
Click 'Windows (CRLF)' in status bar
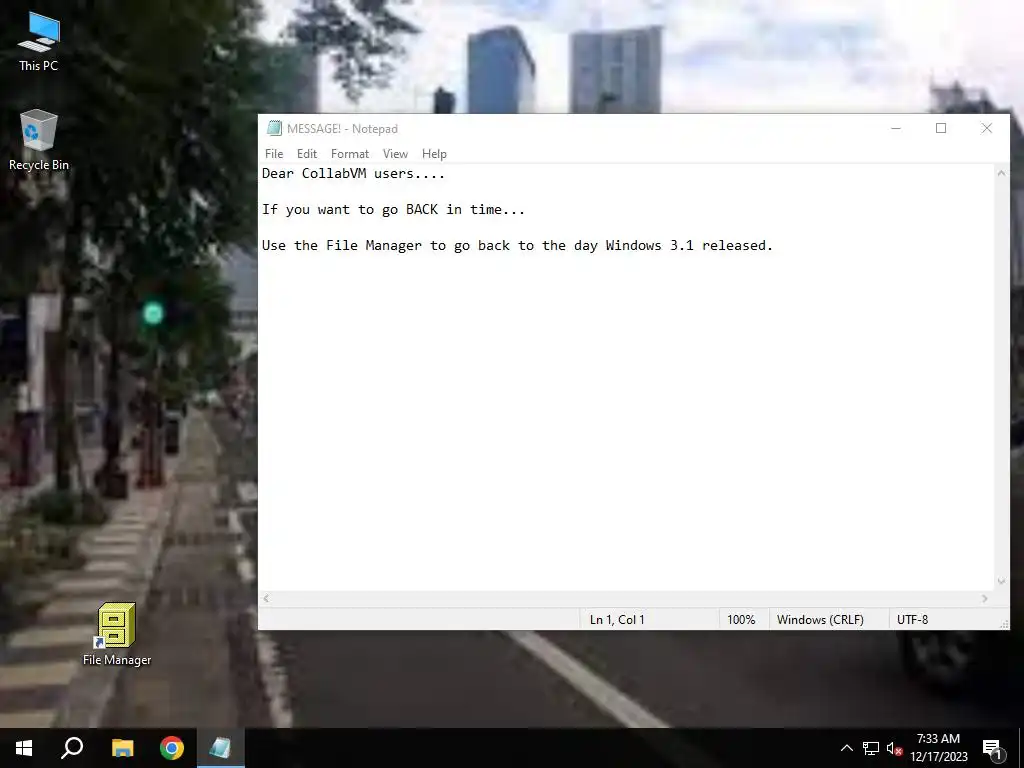[820, 620]
